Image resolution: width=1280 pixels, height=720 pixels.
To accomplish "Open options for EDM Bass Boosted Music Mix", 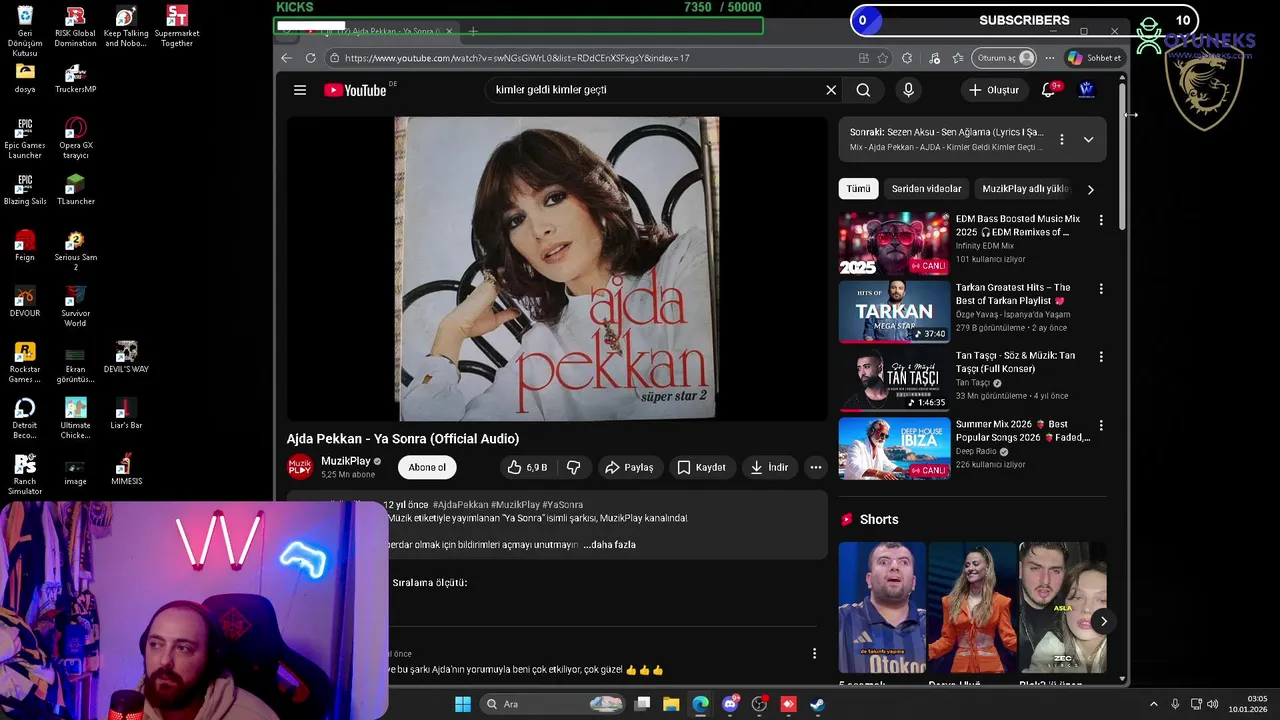I will (1101, 220).
